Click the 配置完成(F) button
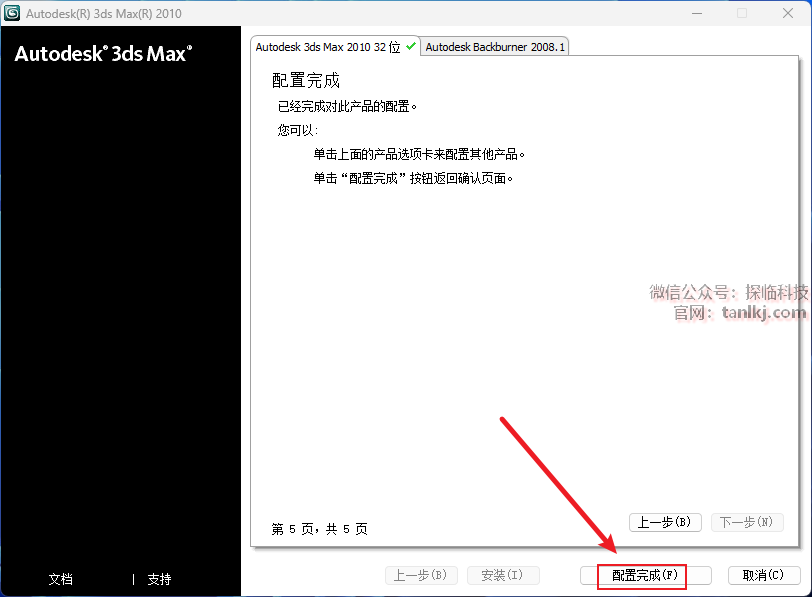Image resolution: width=812 pixels, height=597 pixels. (x=645, y=575)
